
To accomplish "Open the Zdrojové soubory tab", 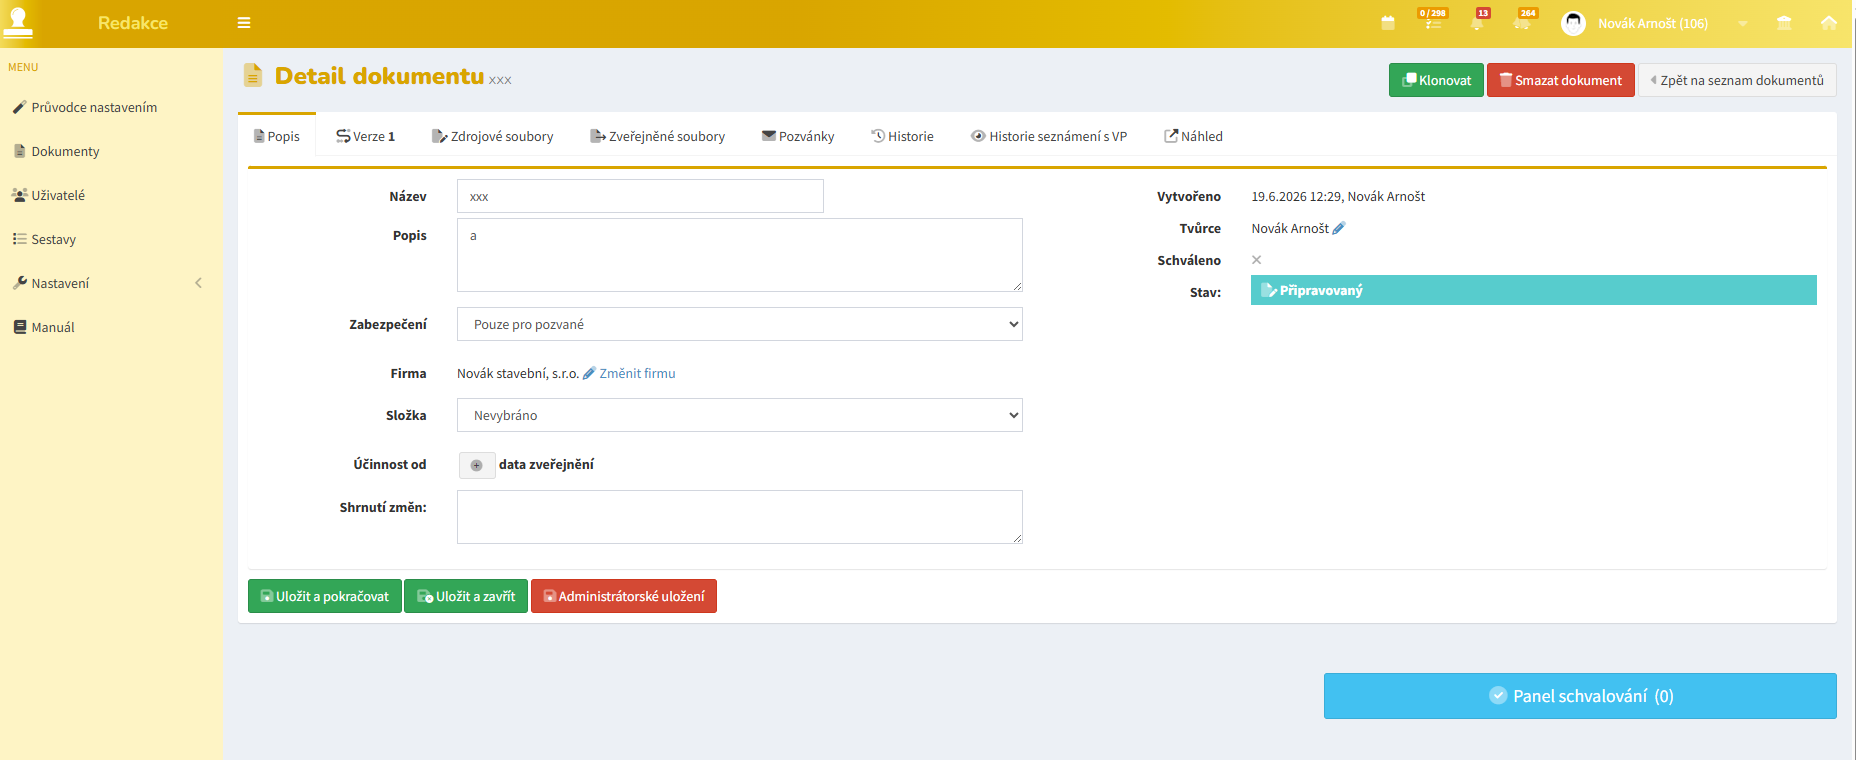I will [493, 136].
